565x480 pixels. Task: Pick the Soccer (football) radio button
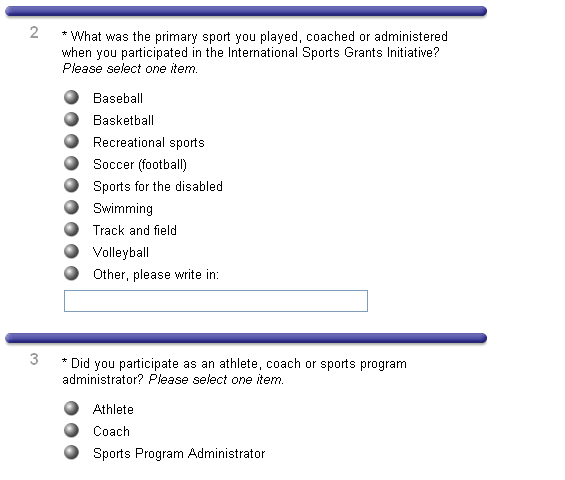click(71, 163)
